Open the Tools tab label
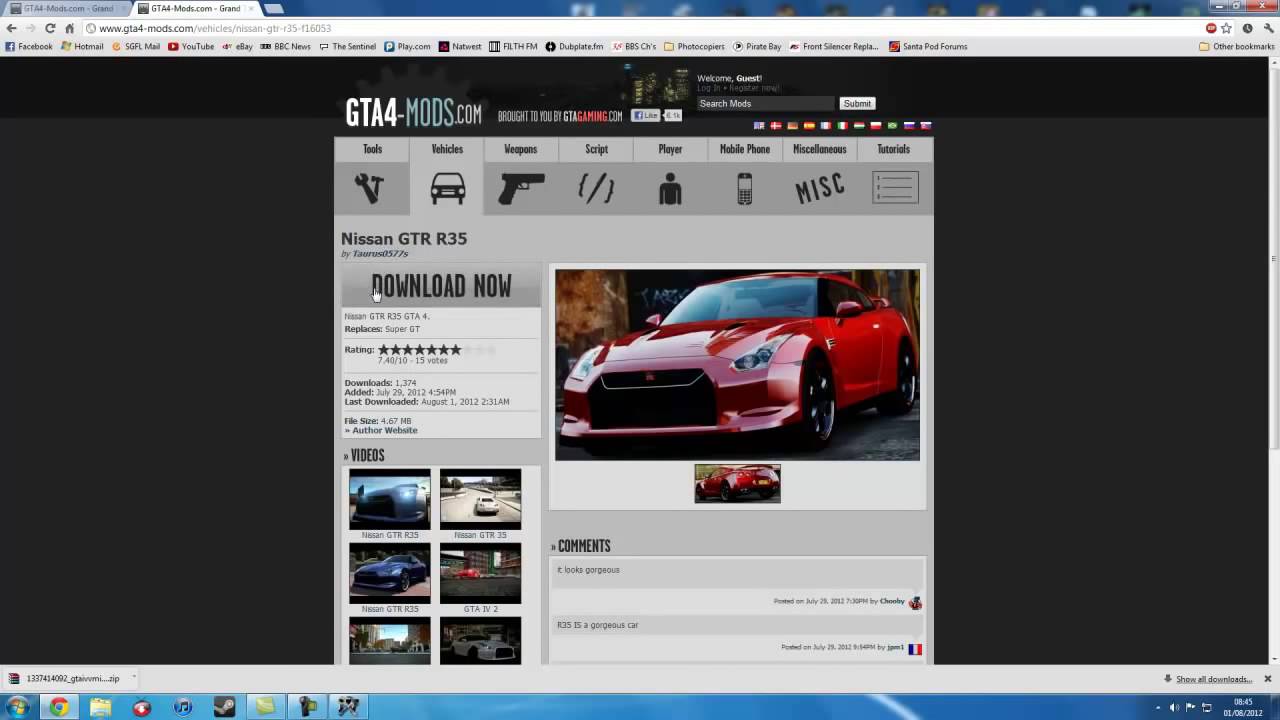 pos(372,149)
